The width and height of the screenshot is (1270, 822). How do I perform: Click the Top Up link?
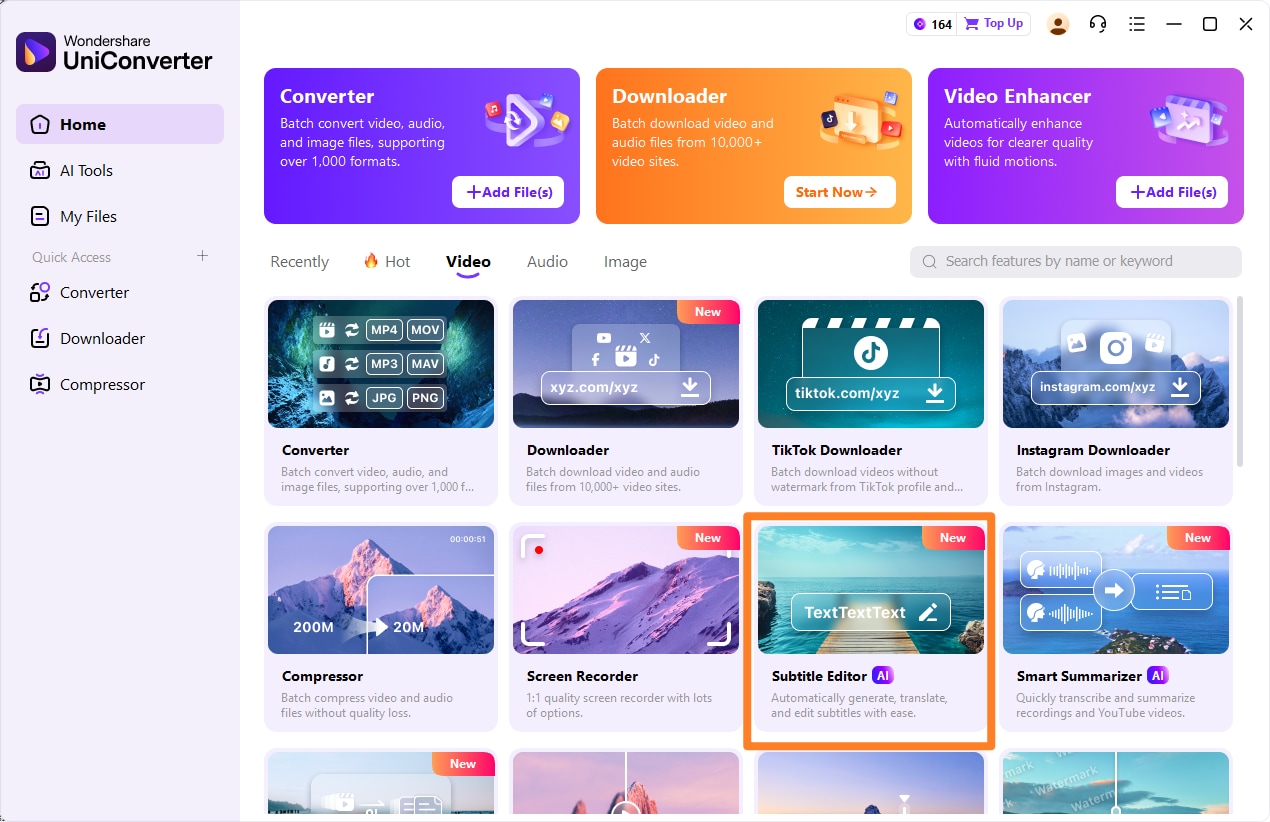(1003, 23)
